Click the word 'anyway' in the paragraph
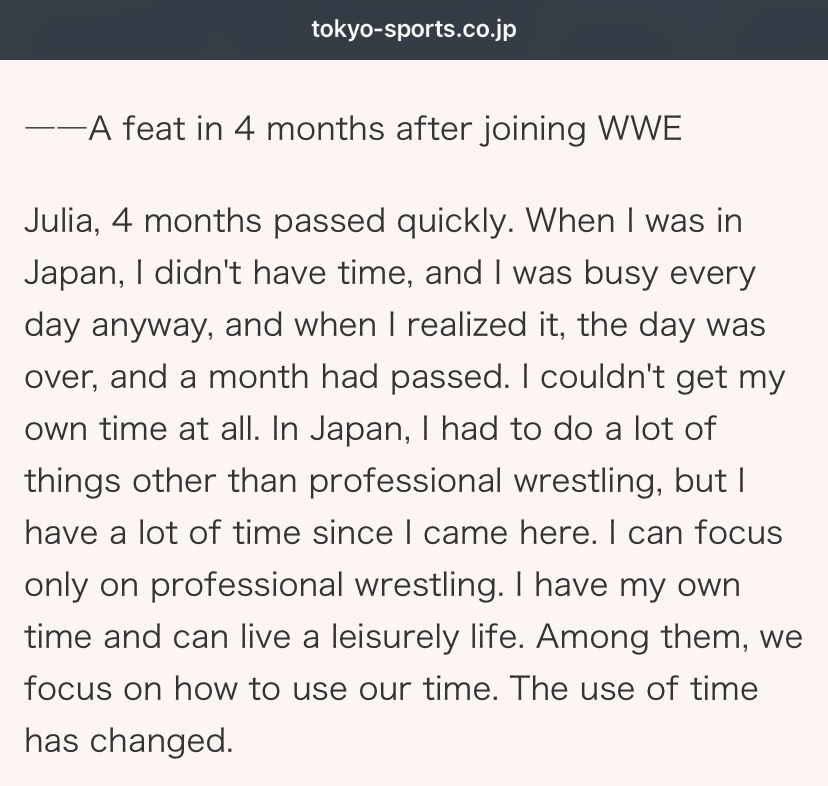Viewport: 828px width, 786px height. pos(148,326)
